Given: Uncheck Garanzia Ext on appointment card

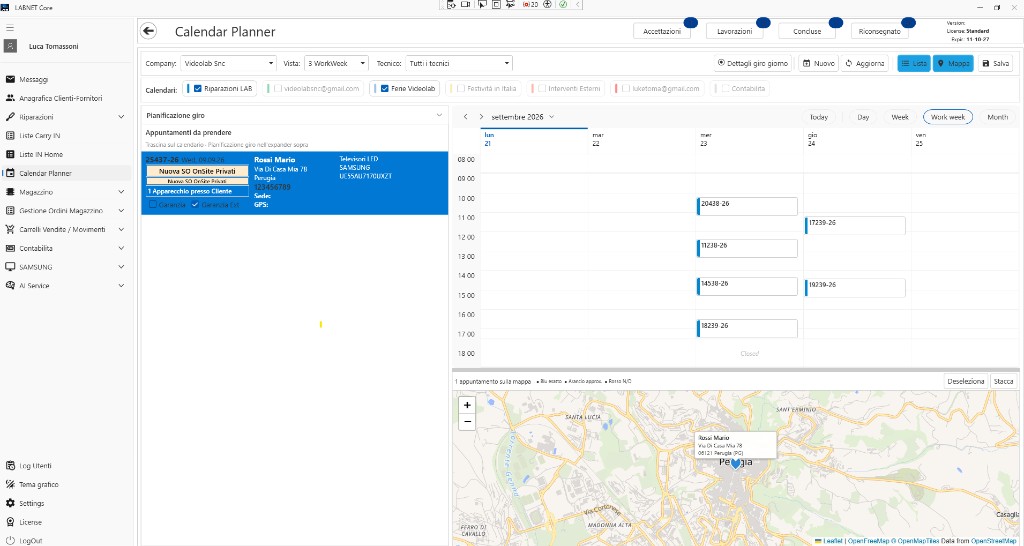Looking at the screenshot, I should tap(195, 204).
